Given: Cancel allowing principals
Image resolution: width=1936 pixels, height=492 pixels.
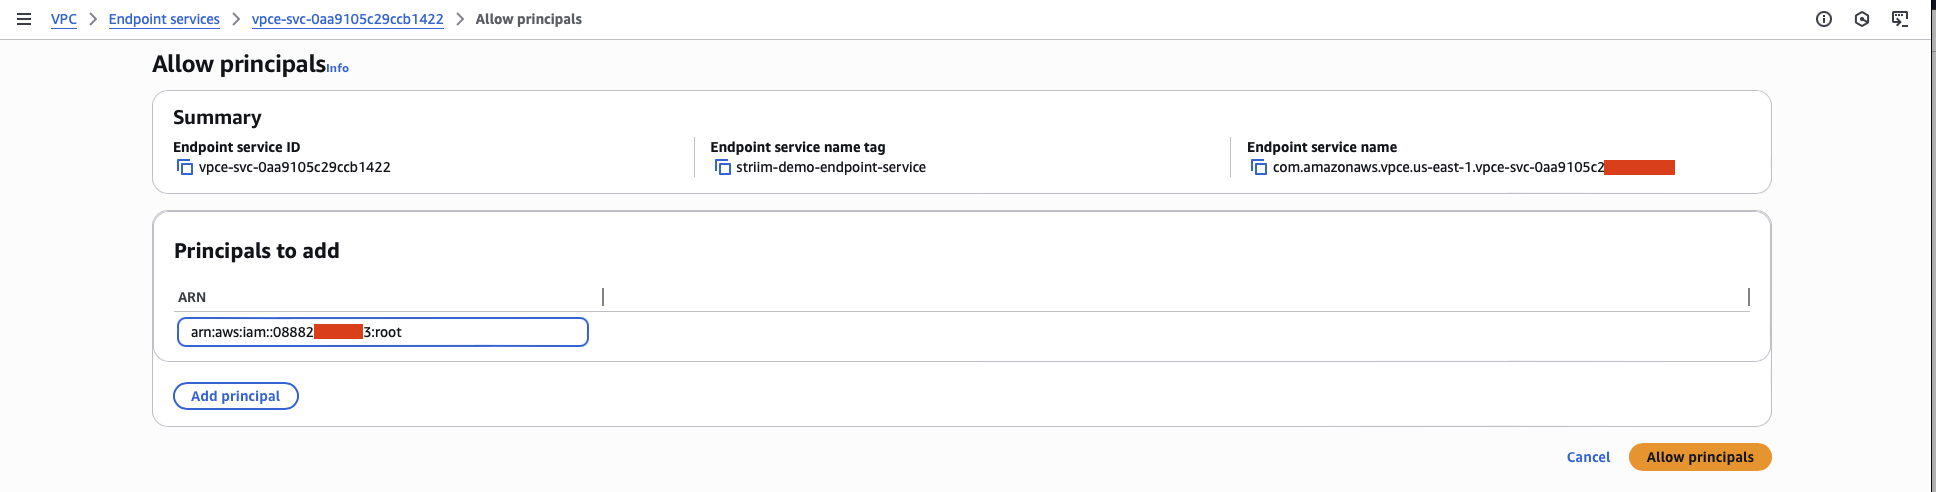Looking at the screenshot, I should point(1588,457).
